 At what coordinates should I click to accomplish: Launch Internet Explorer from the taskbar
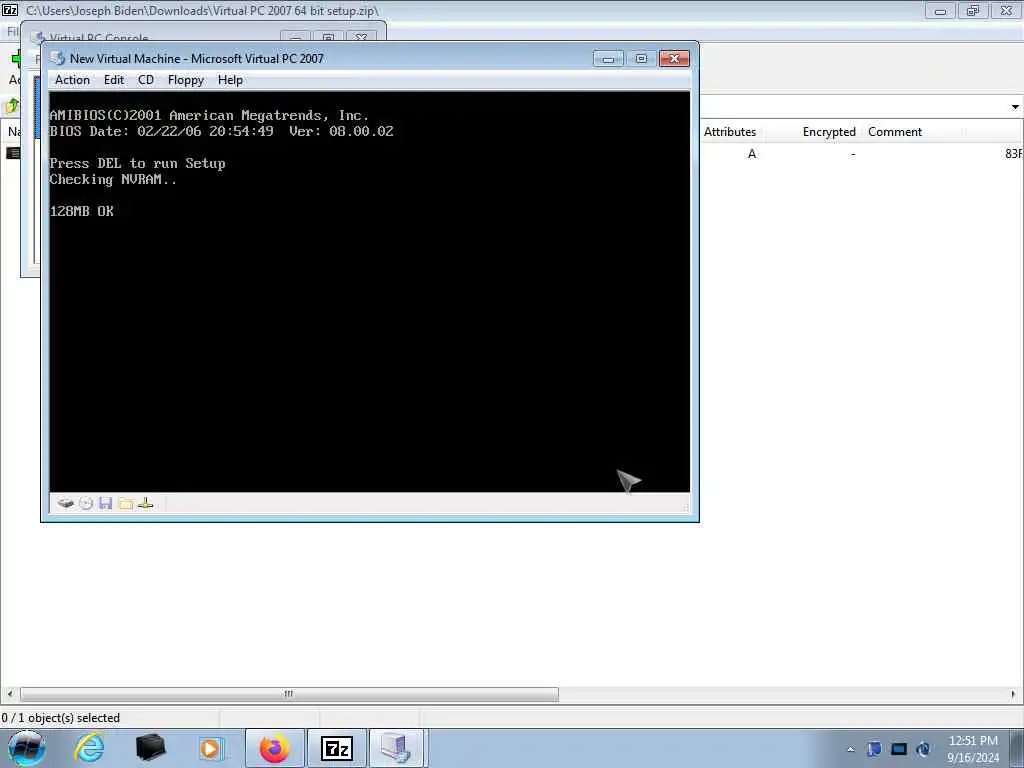[x=89, y=748]
